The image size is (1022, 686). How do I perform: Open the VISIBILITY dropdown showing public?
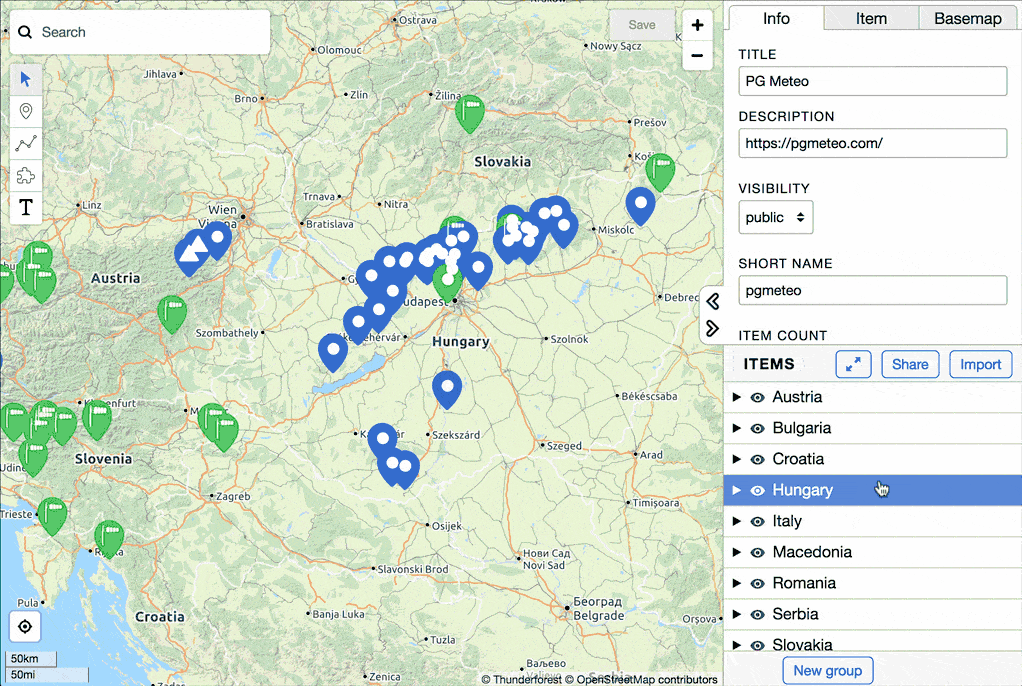775,217
